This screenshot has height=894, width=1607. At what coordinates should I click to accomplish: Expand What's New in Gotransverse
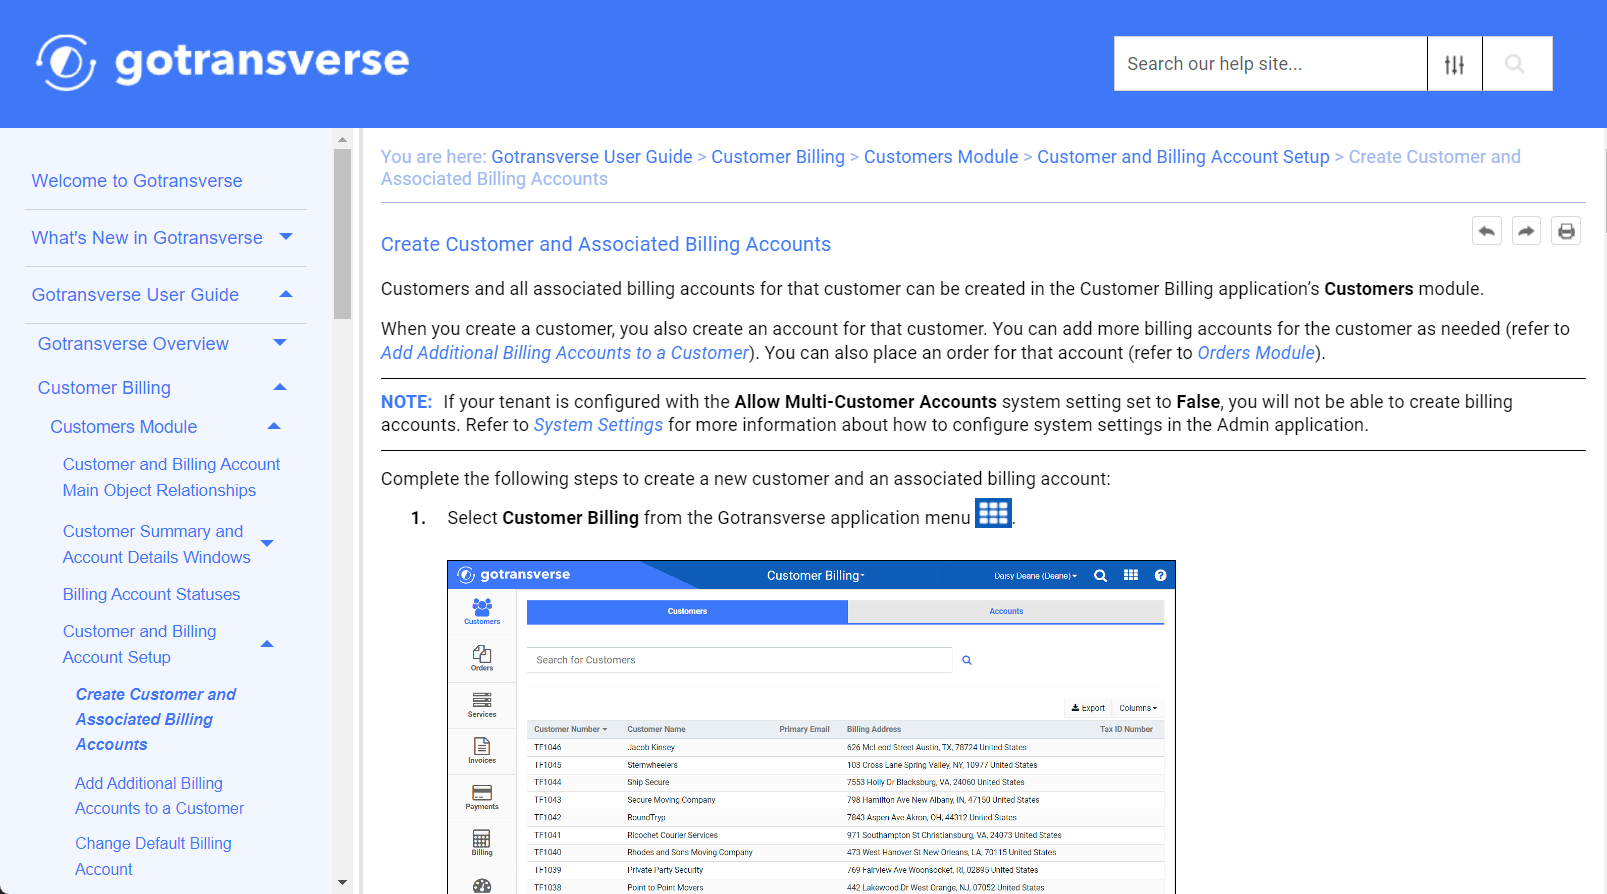pyautogui.click(x=286, y=237)
